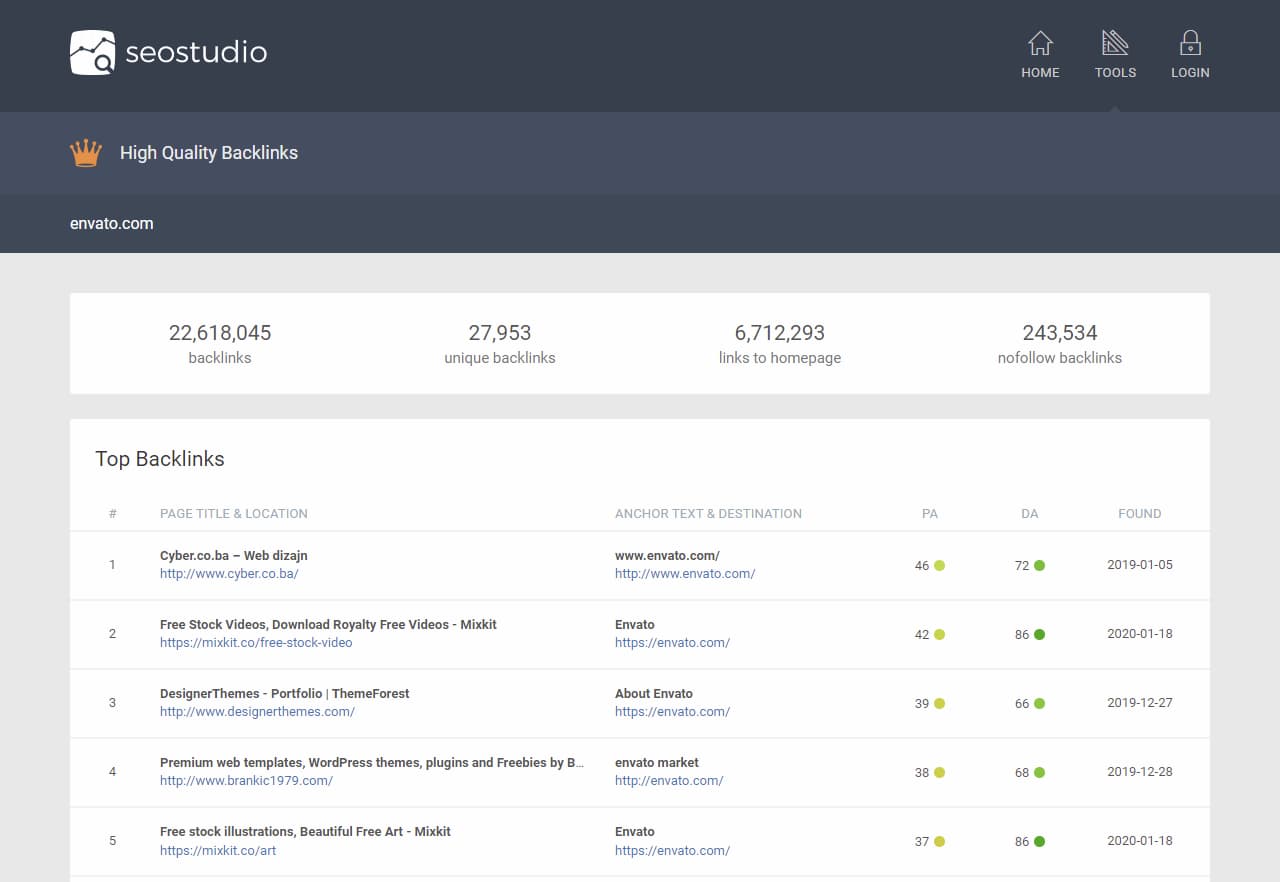
Task: Click the seostudio brand name text
Action: click(196, 52)
